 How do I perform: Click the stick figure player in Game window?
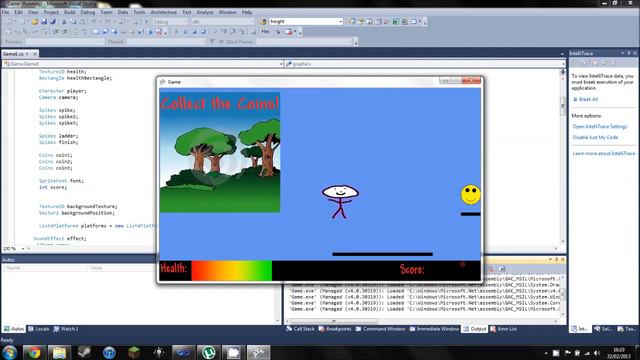[x=340, y=202]
